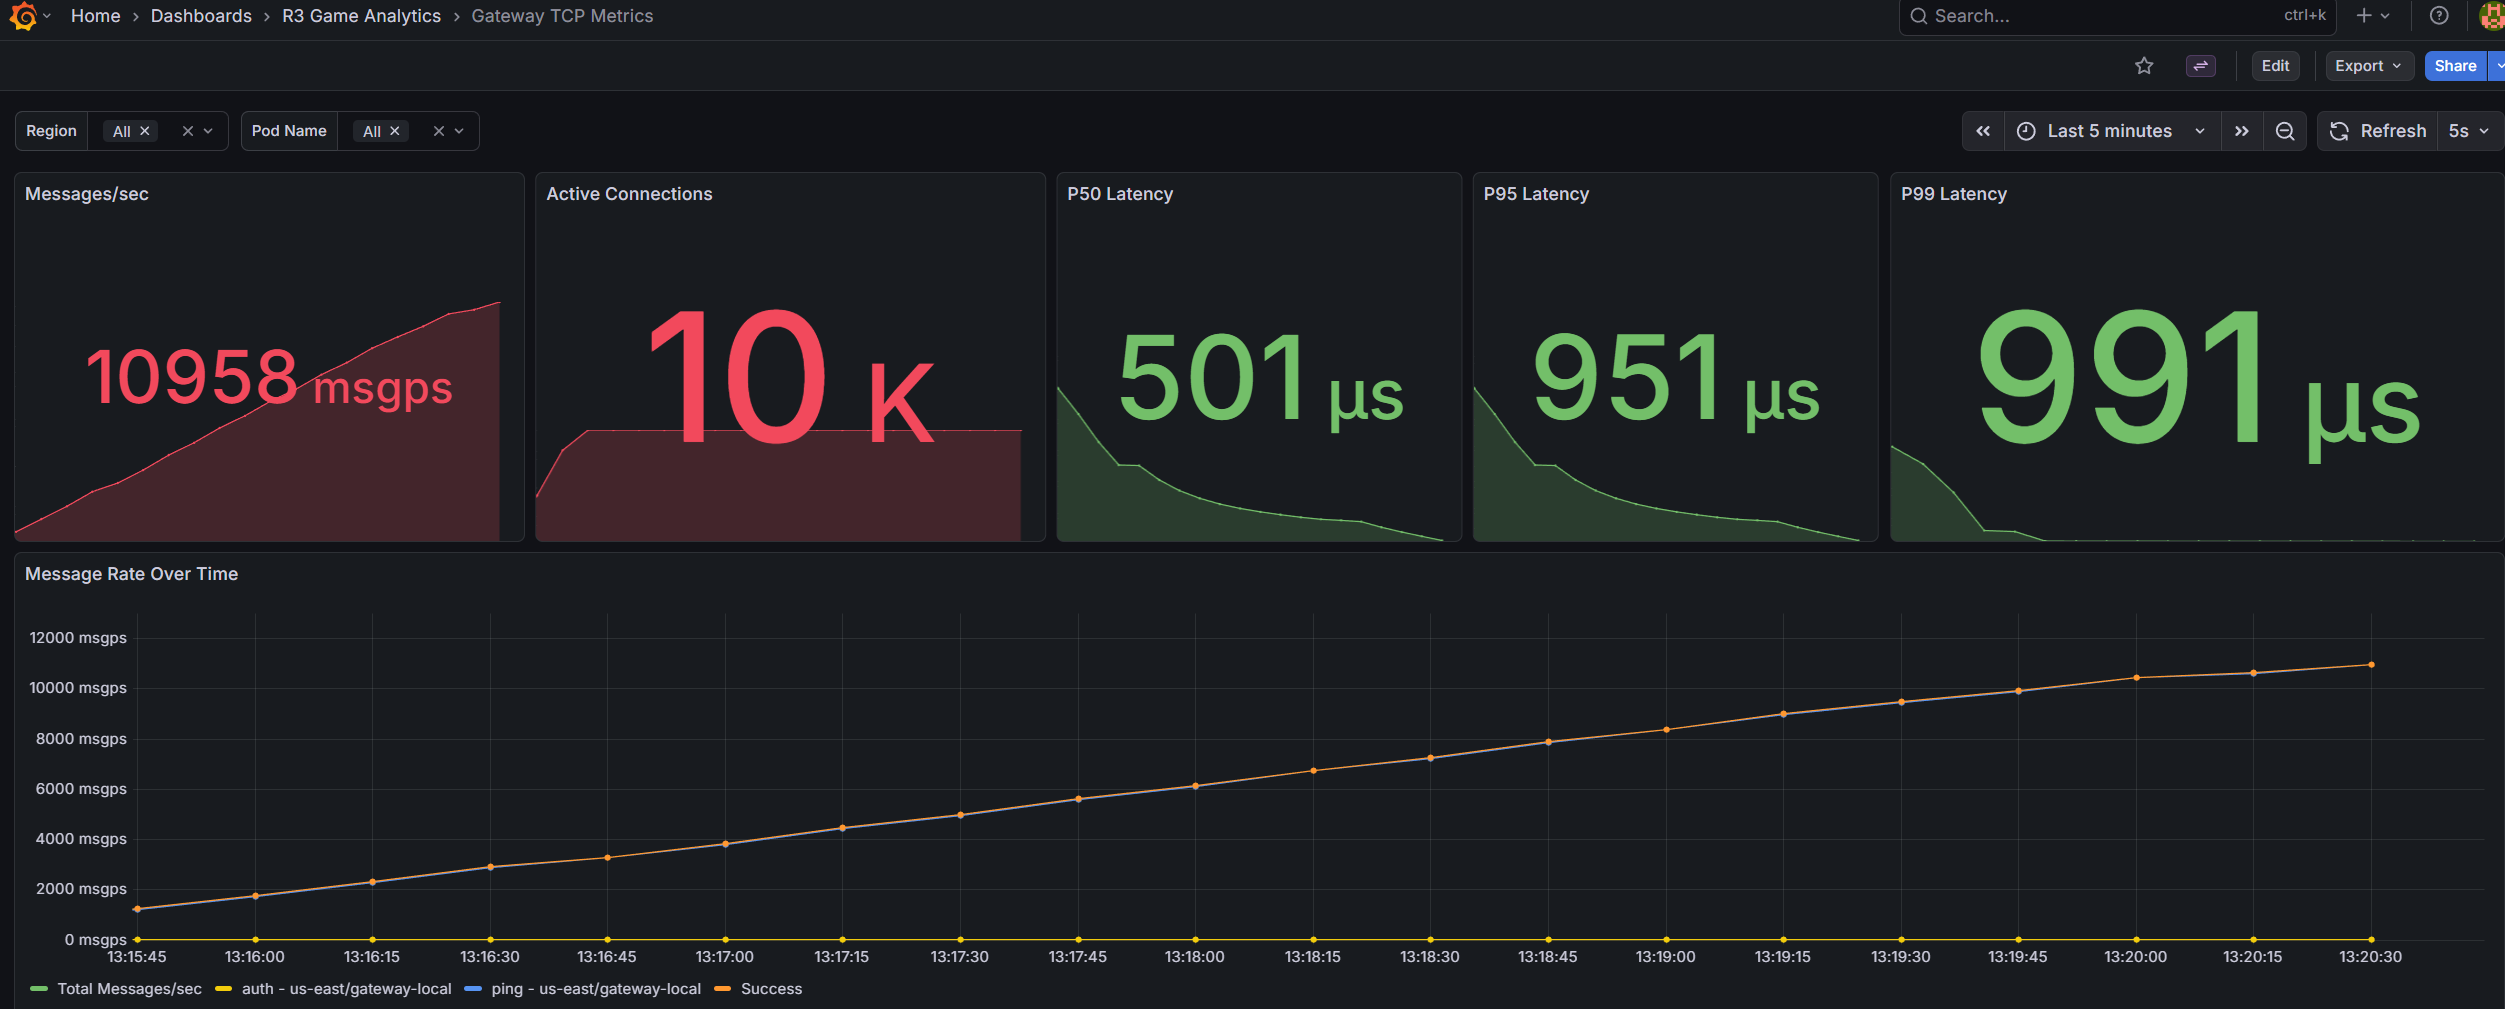Open the Grafana home logo menu

pyautogui.click(x=24, y=16)
